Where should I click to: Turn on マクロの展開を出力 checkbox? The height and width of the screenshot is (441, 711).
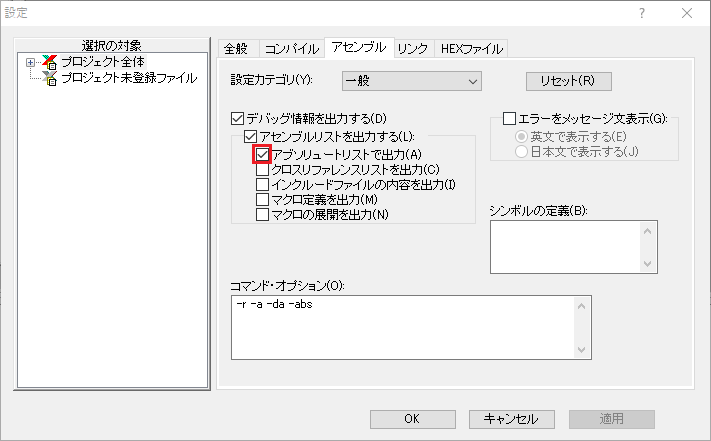[263, 215]
